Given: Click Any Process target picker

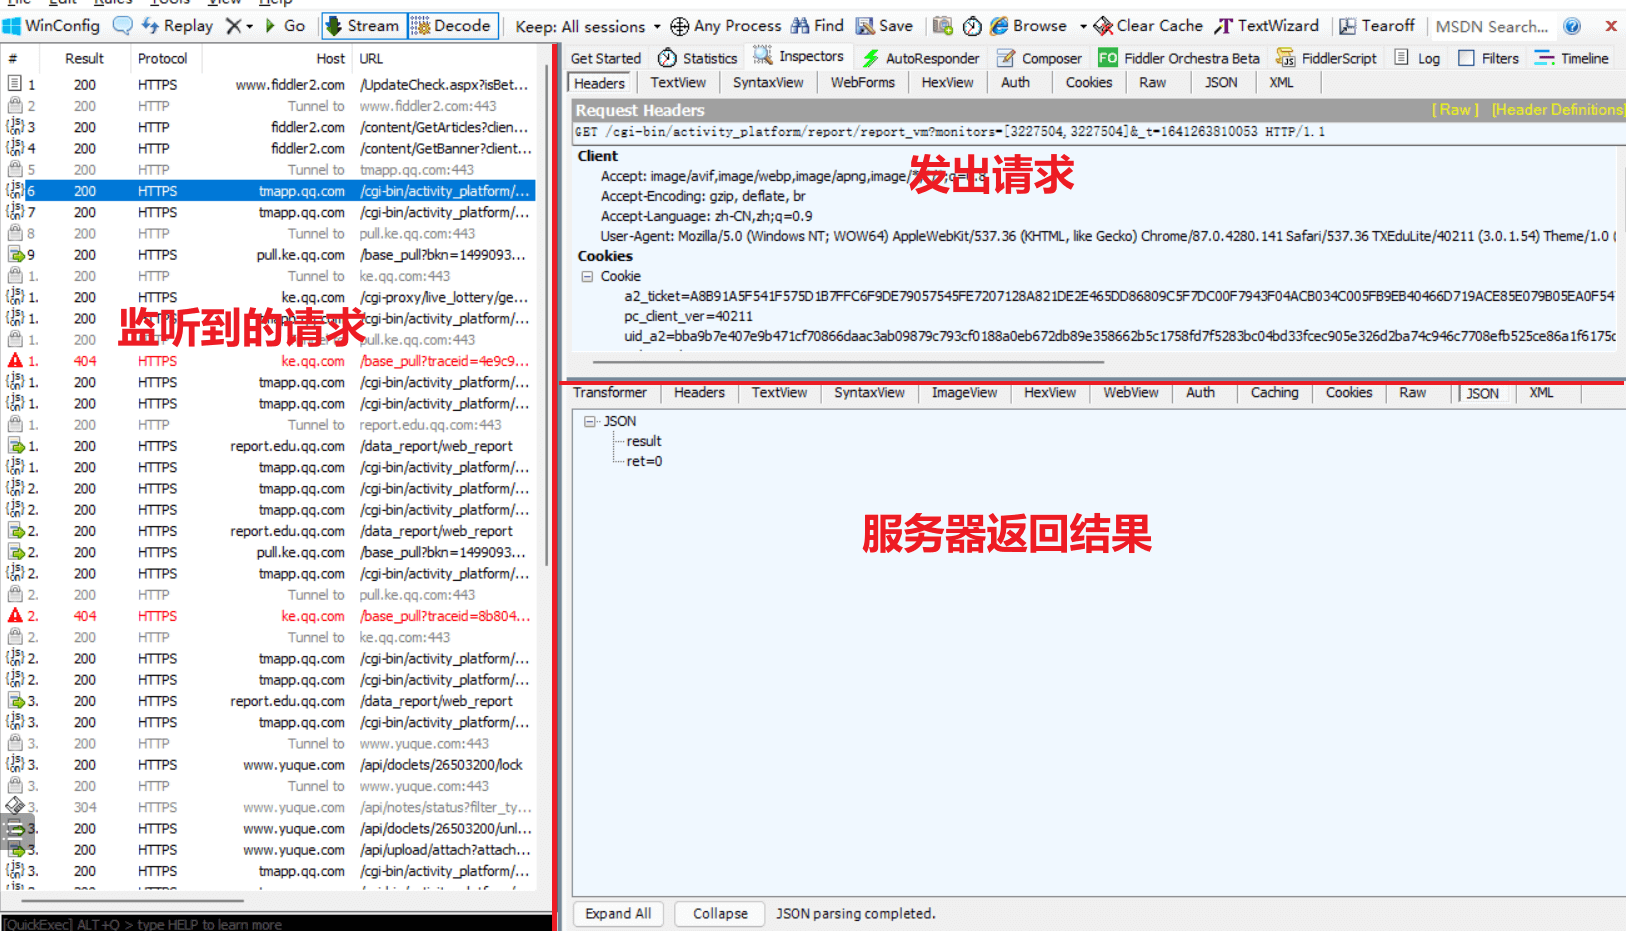Looking at the screenshot, I should pyautogui.click(x=726, y=26).
